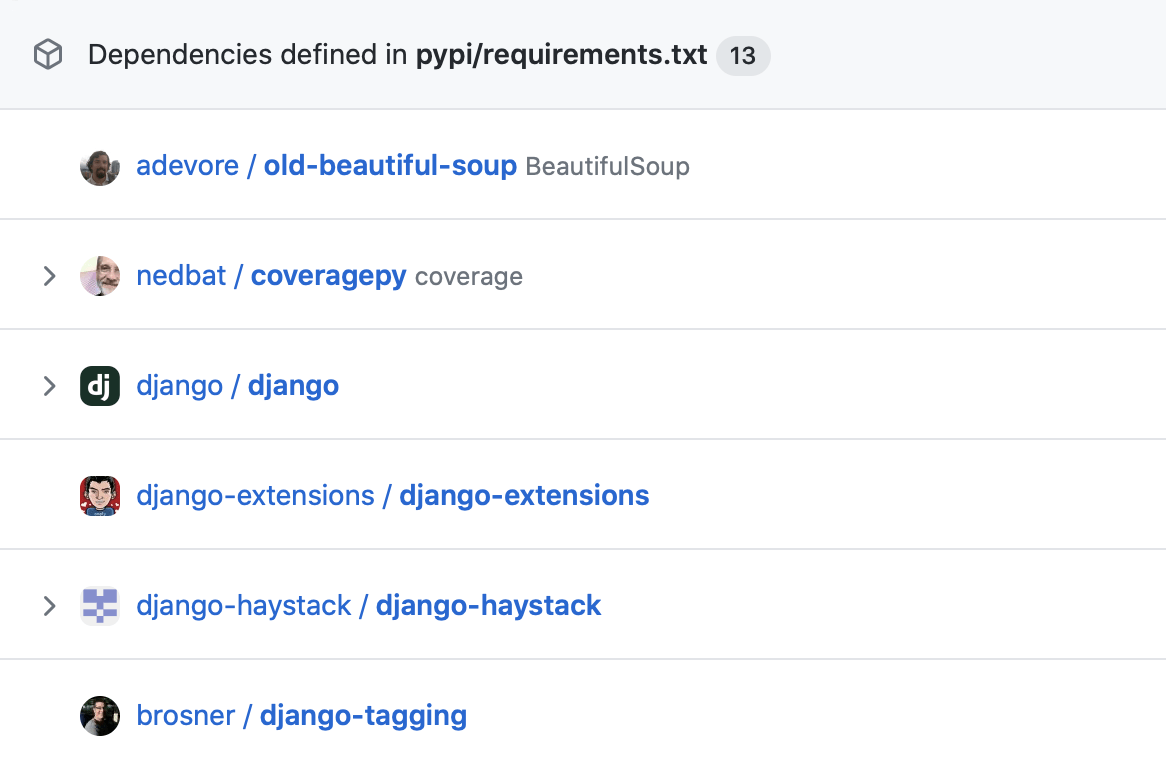Image resolution: width=1166 pixels, height=768 pixels.
Task: Expand the nedbat coveragepy dependency row
Action: [49, 276]
